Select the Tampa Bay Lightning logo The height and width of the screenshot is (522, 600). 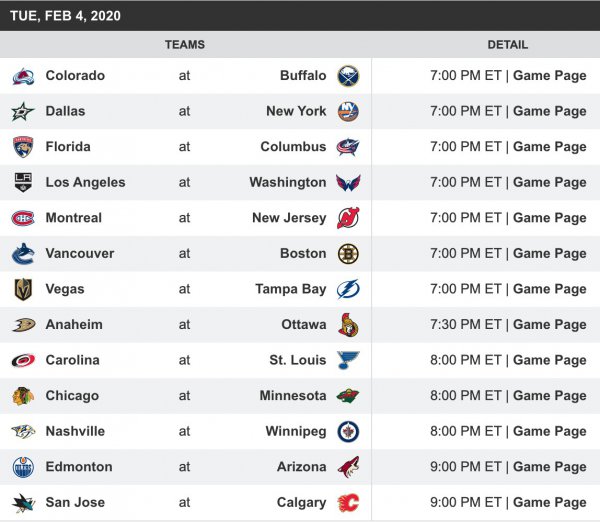pos(348,289)
